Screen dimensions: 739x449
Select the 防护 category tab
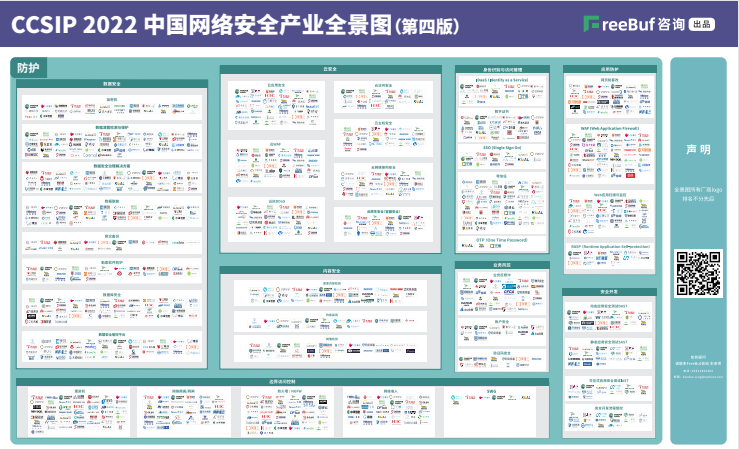[29, 68]
